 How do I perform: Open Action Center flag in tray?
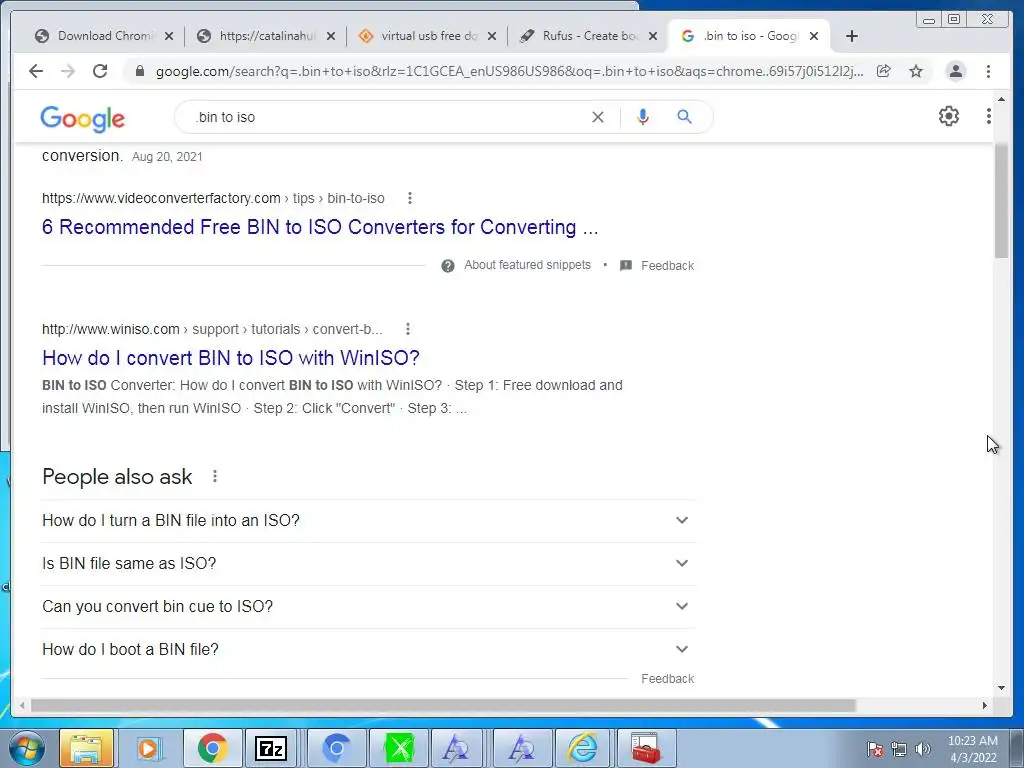click(874, 749)
